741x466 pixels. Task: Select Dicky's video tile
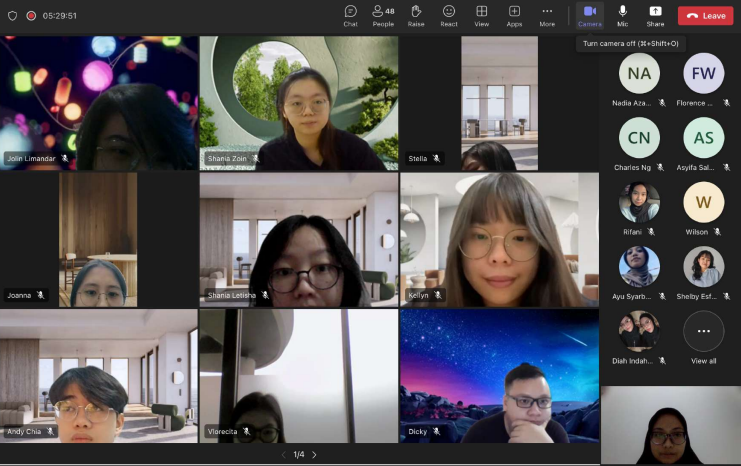(x=499, y=376)
